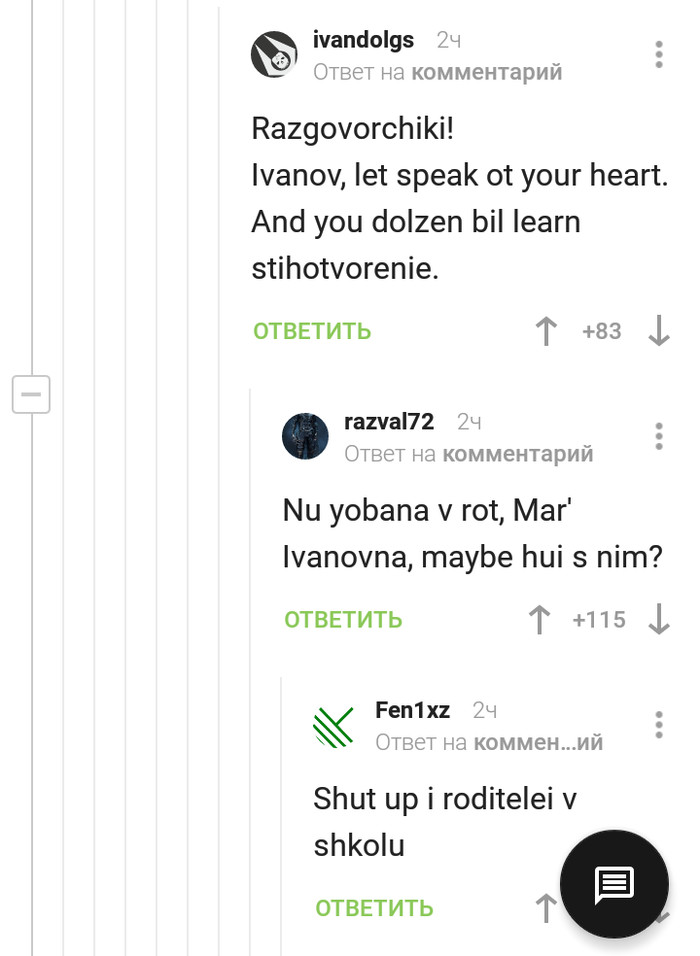Reply to razval72's comment

[343, 620]
